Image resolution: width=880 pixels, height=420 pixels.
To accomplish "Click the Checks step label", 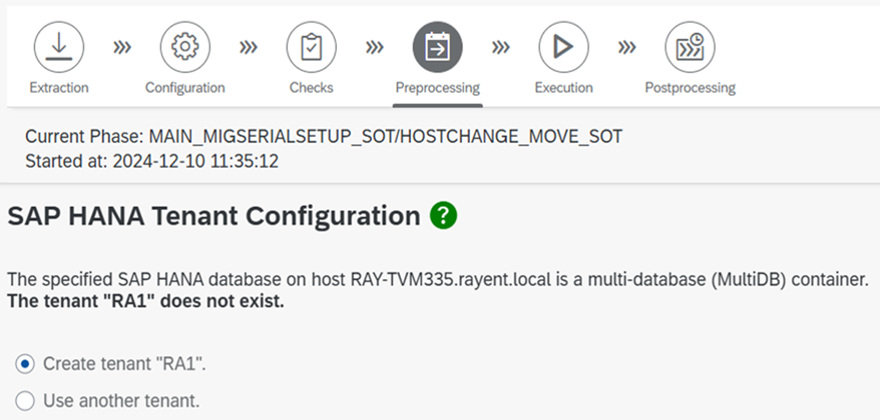I will tap(311, 88).
